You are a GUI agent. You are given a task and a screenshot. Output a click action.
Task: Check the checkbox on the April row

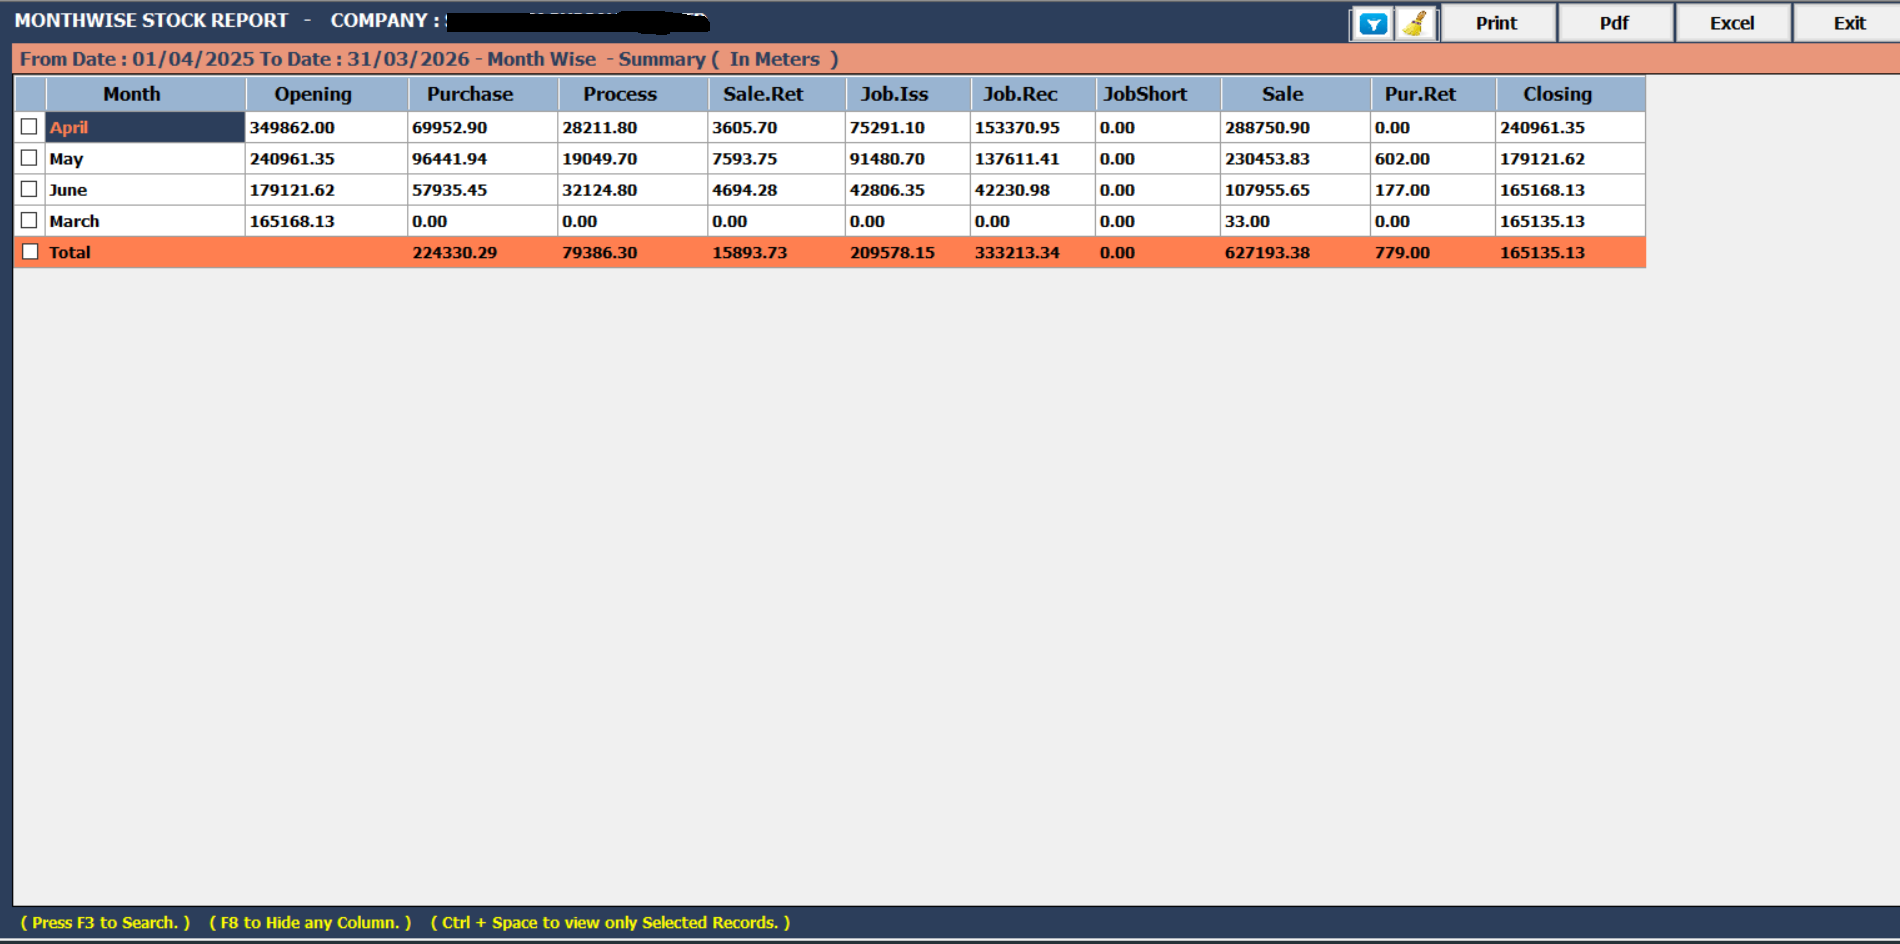[x=31, y=127]
